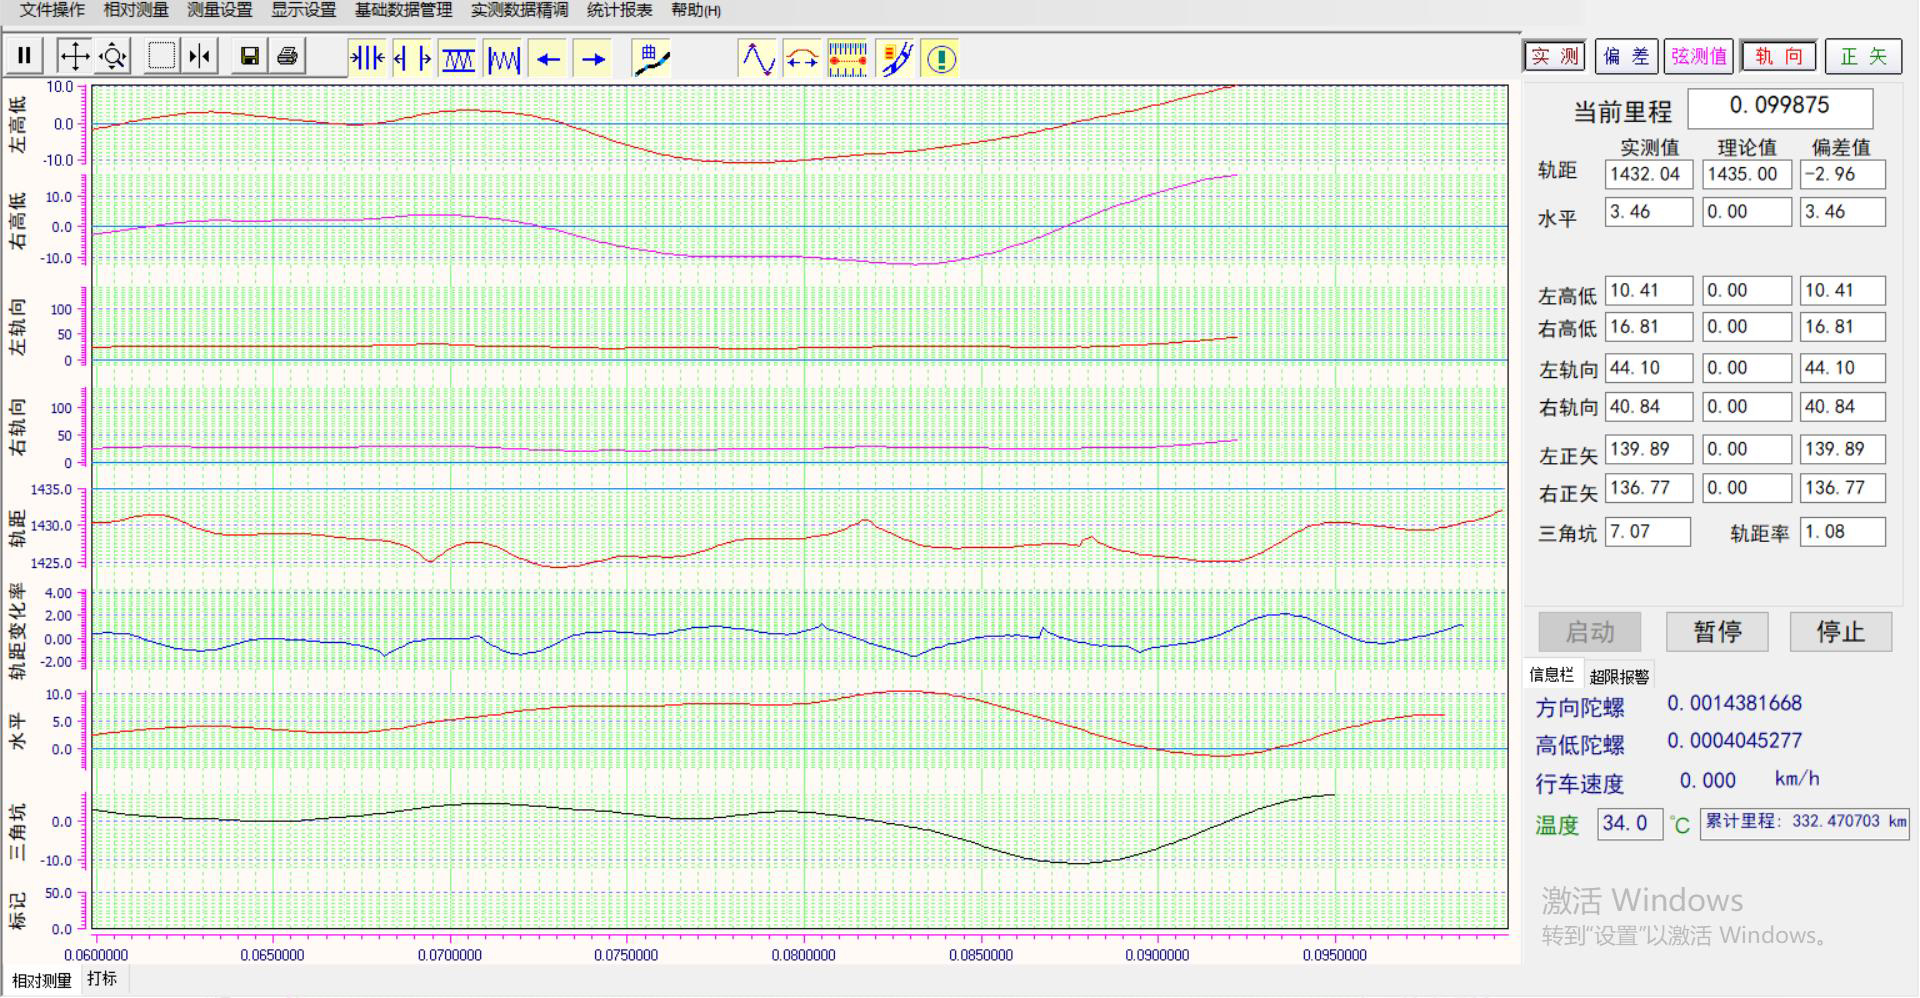1920x998 pixels.
Task: Click the ruler measurement icon
Action: (x=848, y=58)
